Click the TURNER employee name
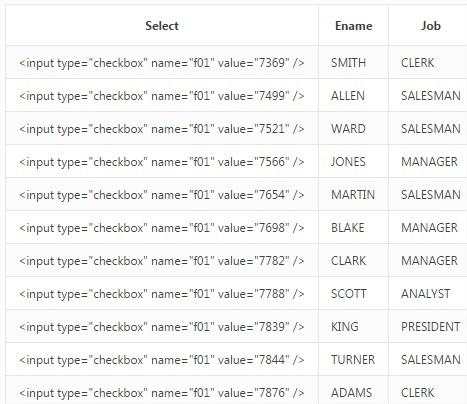This screenshot has width=467, height=404. click(x=353, y=360)
